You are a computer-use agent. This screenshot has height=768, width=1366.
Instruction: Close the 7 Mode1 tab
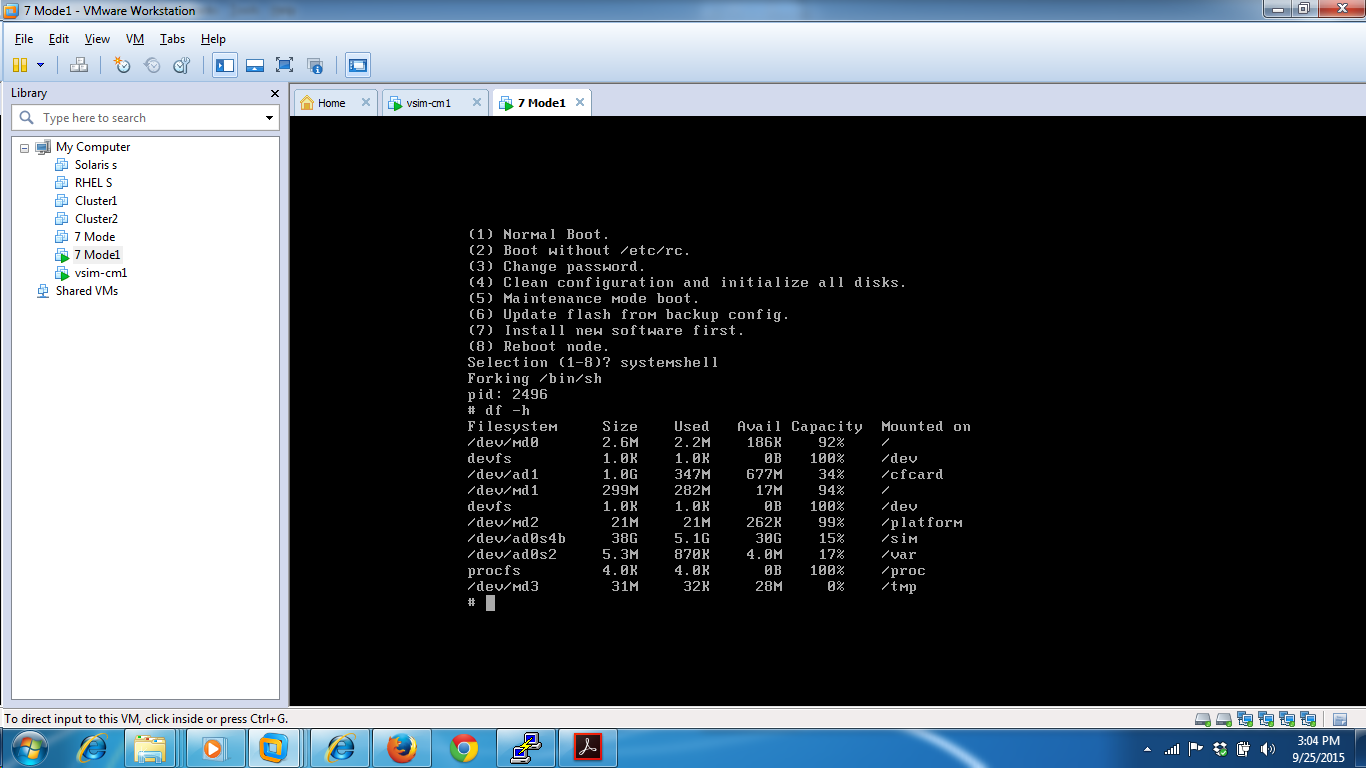578,102
